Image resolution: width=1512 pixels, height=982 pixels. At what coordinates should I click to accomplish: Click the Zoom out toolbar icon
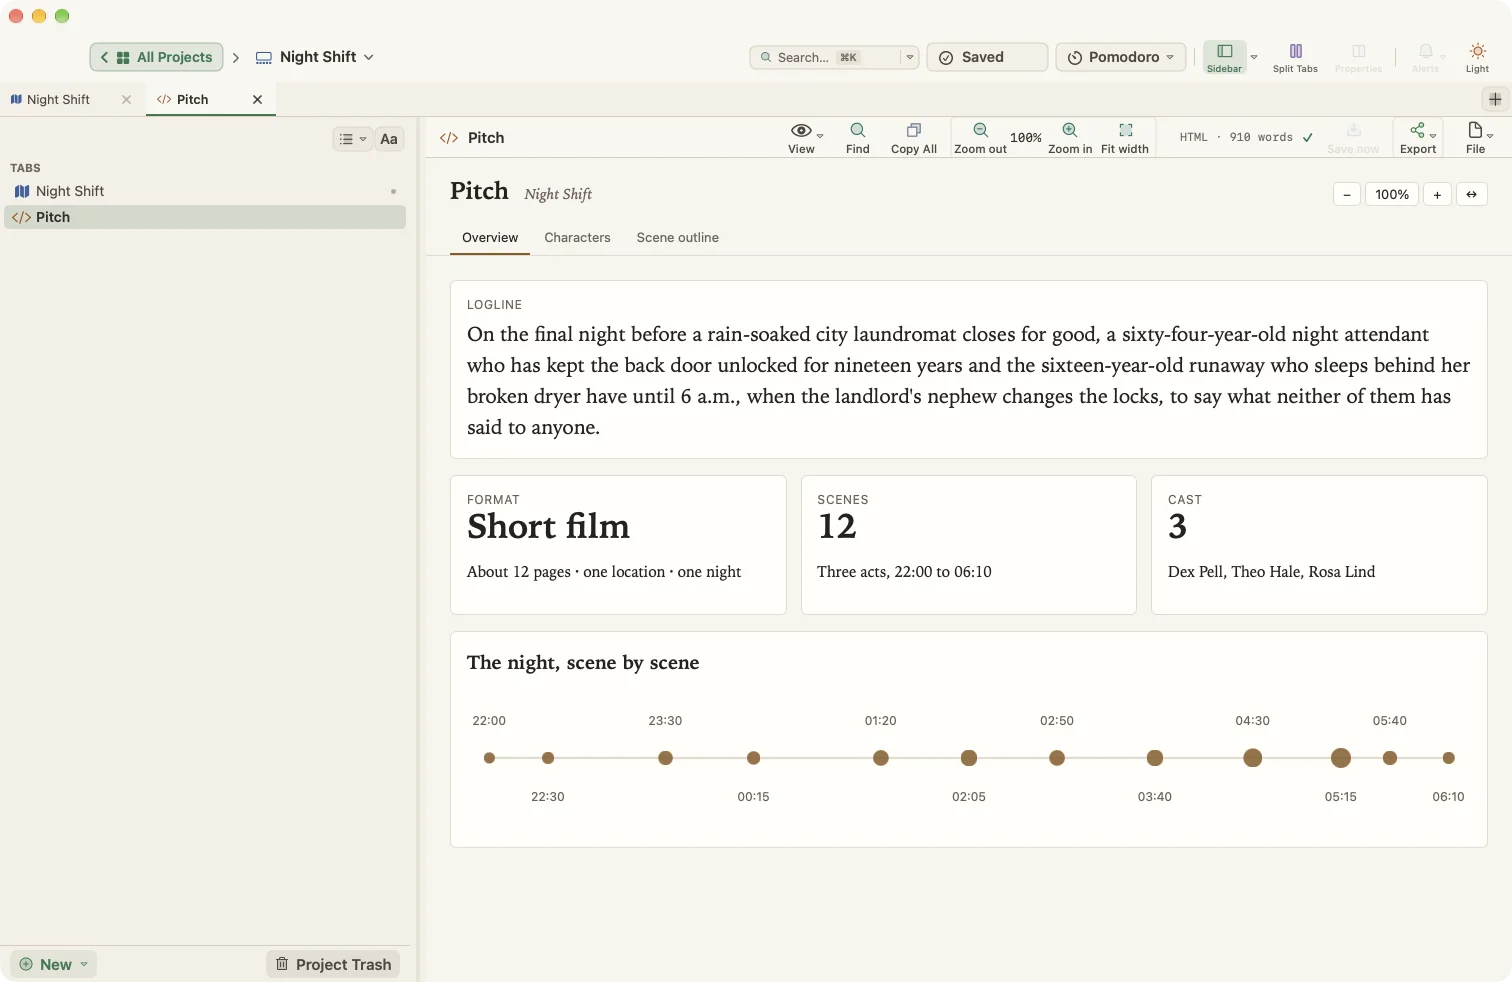coord(980,130)
